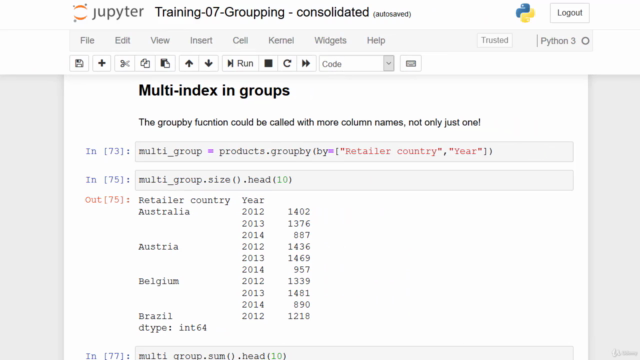
Task: Click the Jupyter logo
Action: point(108,13)
